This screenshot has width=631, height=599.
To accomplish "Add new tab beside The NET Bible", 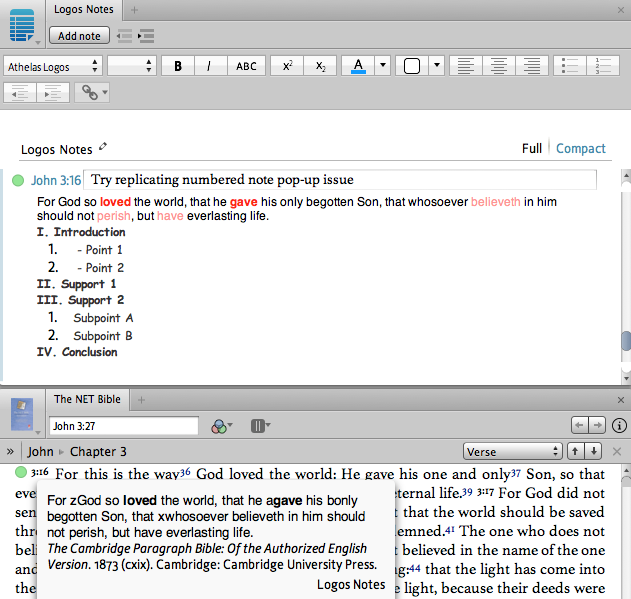I will tap(141, 400).
